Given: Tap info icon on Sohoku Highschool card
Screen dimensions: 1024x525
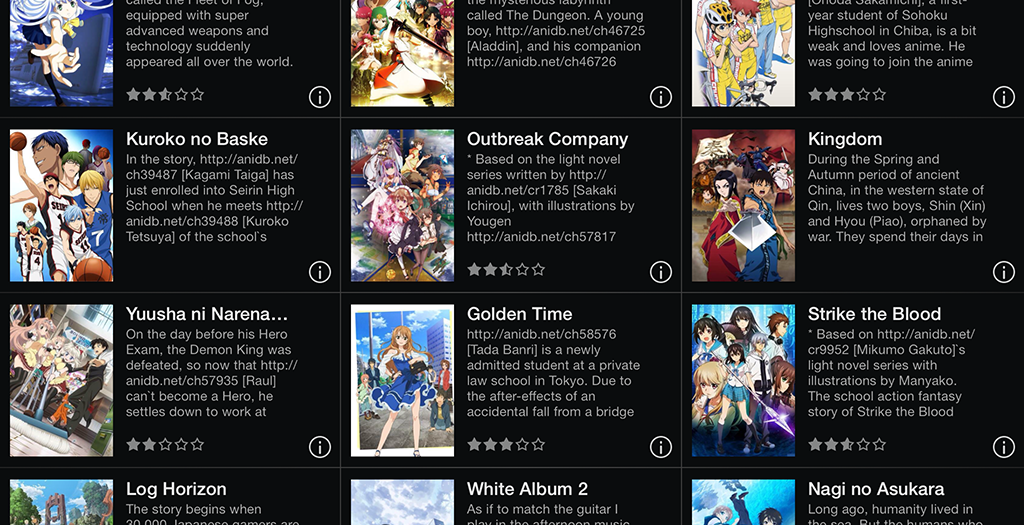Looking at the screenshot, I should [1004, 97].
